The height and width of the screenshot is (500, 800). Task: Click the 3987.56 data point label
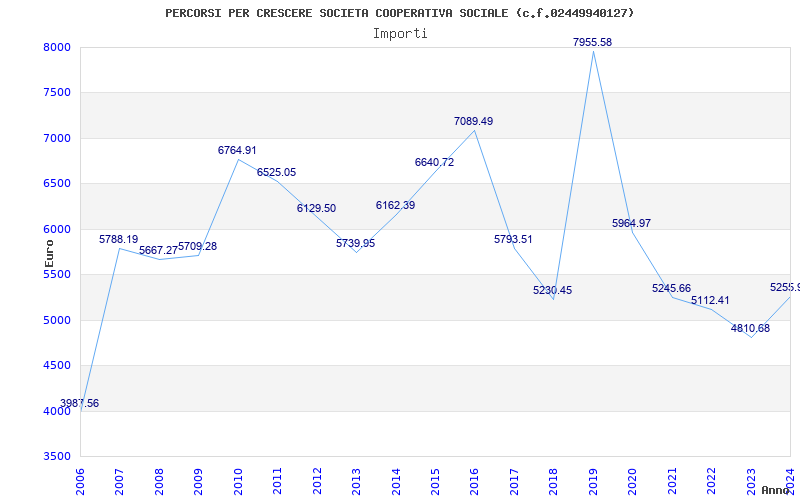coord(80,404)
